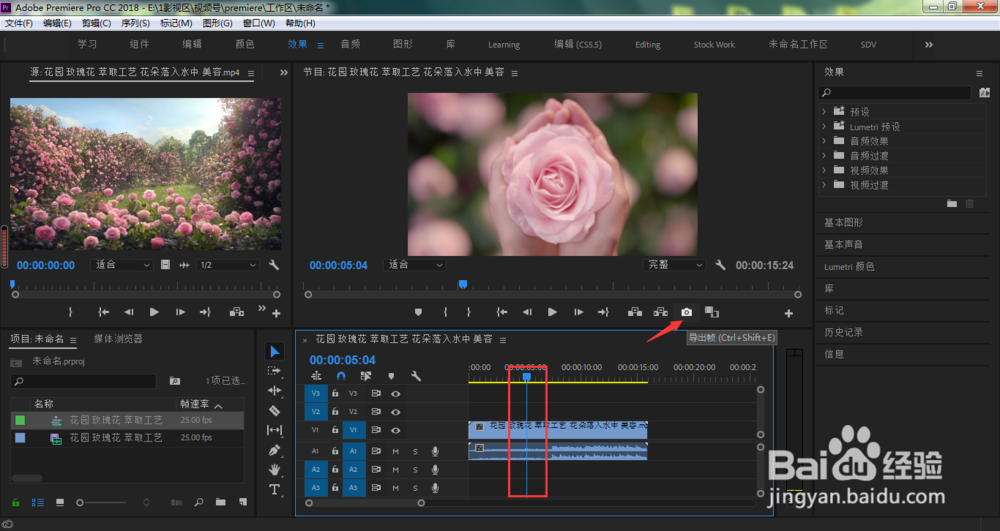Expand the 视频效果 folder

click(x=824, y=170)
